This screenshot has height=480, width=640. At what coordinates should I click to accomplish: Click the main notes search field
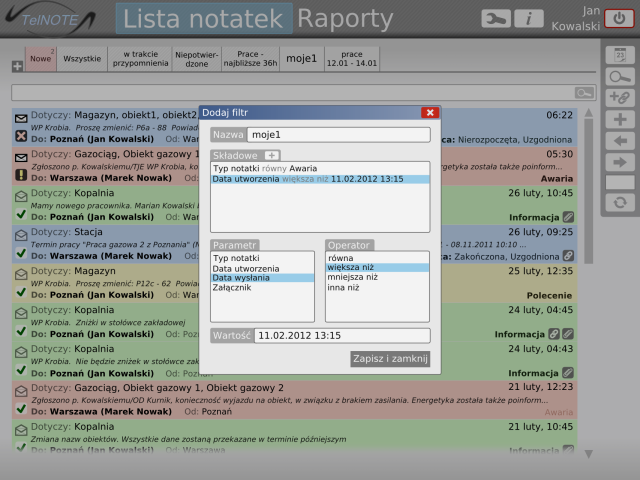point(292,93)
